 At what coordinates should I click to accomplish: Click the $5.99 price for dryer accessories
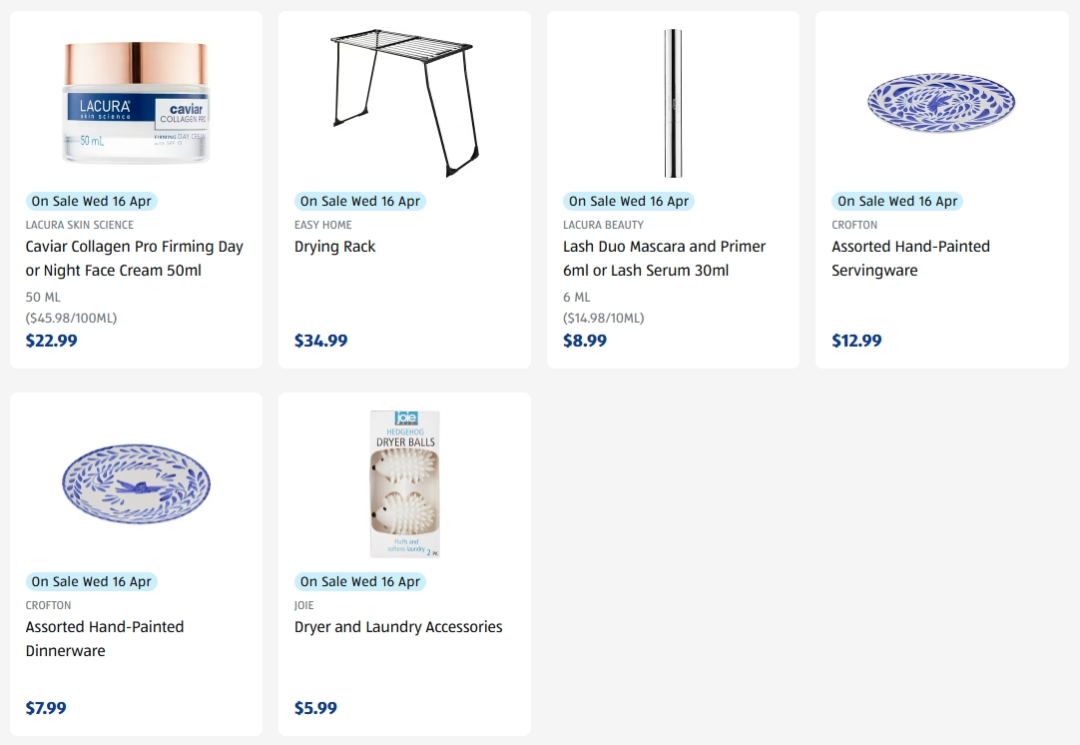315,709
